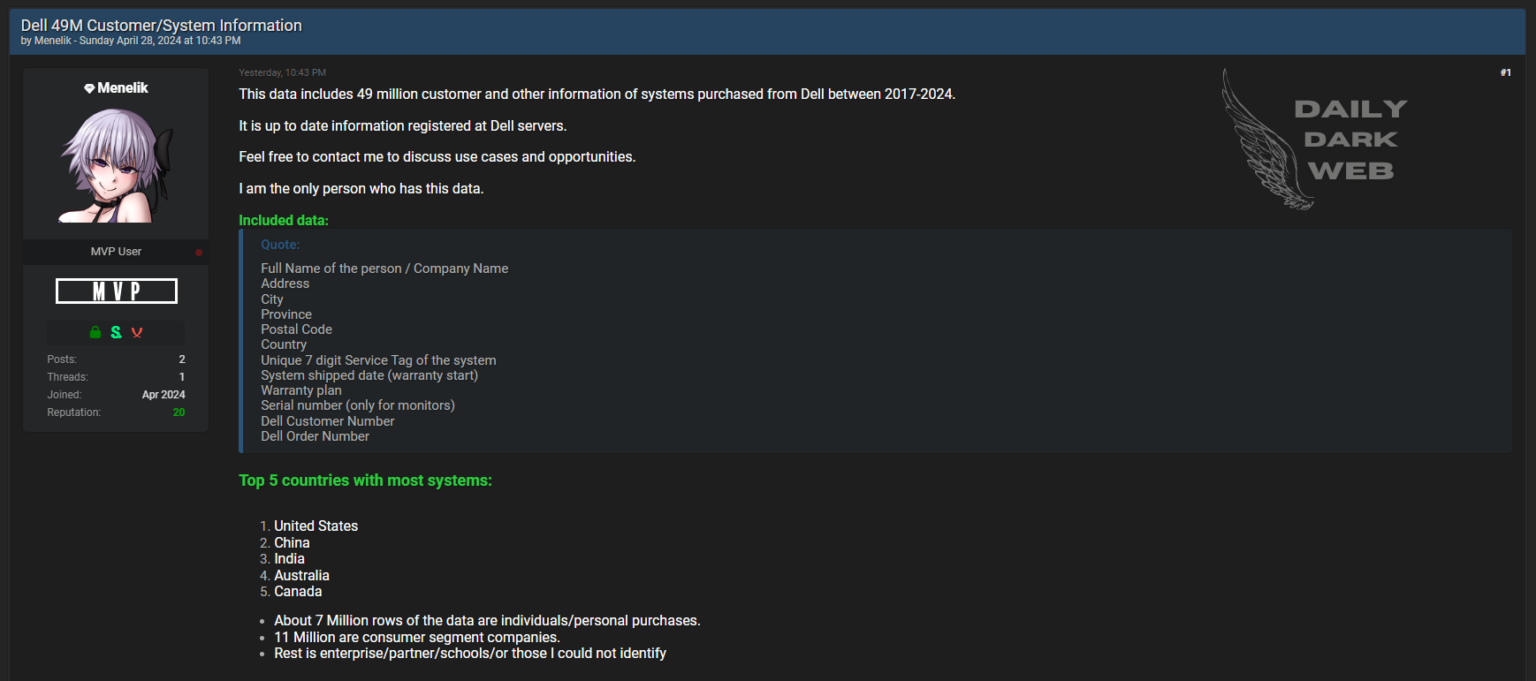Viewport: 1536px width, 681px height.
Task: Click the posts count value
Action: click(181, 359)
